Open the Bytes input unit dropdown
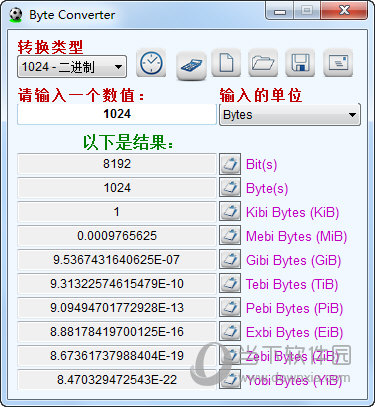Image resolution: width=375 pixels, height=407 pixels. click(x=290, y=115)
